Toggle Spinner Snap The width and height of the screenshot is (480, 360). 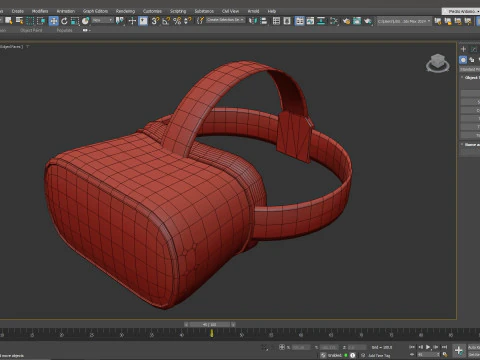pos(188,21)
